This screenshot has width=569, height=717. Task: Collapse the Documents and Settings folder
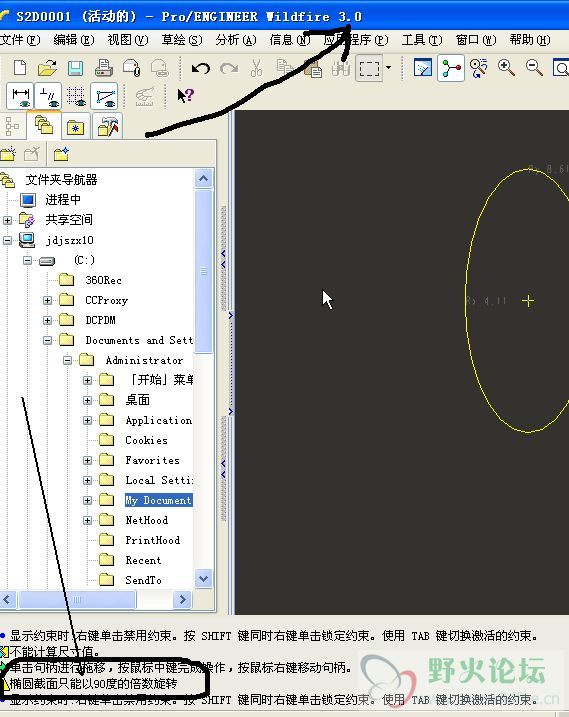(x=48, y=340)
